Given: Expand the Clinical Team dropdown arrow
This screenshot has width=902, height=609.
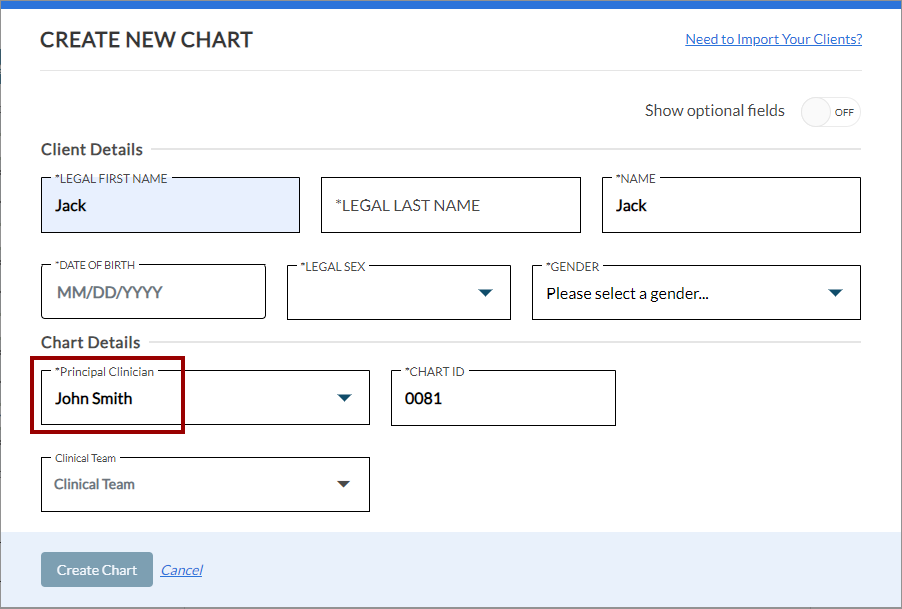Looking at the screenshot, I should (343, 484).
